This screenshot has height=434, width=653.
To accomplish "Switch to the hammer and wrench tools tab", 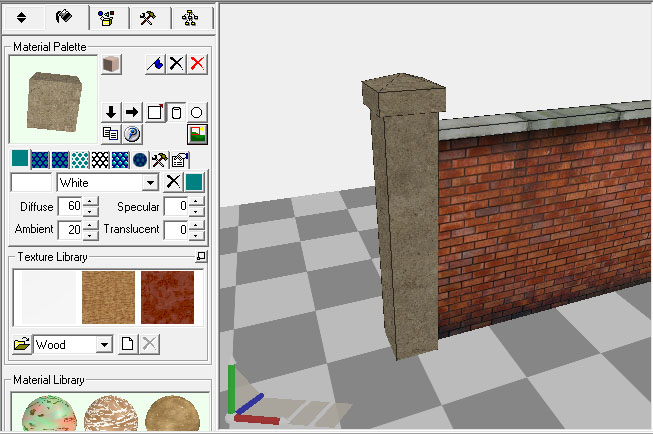I will click(148, 17).
